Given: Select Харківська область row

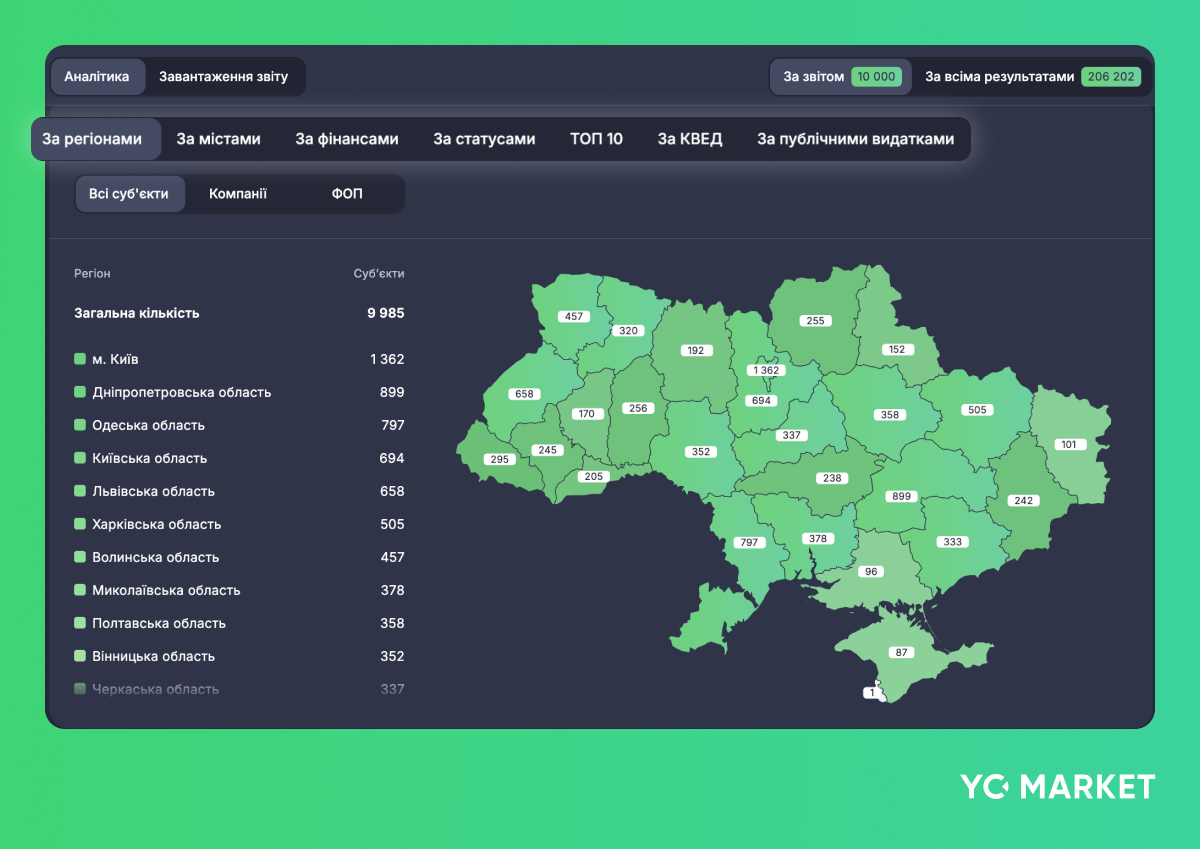Looking at the screenshot, I should pyautogui.click(x=239, y=524).
